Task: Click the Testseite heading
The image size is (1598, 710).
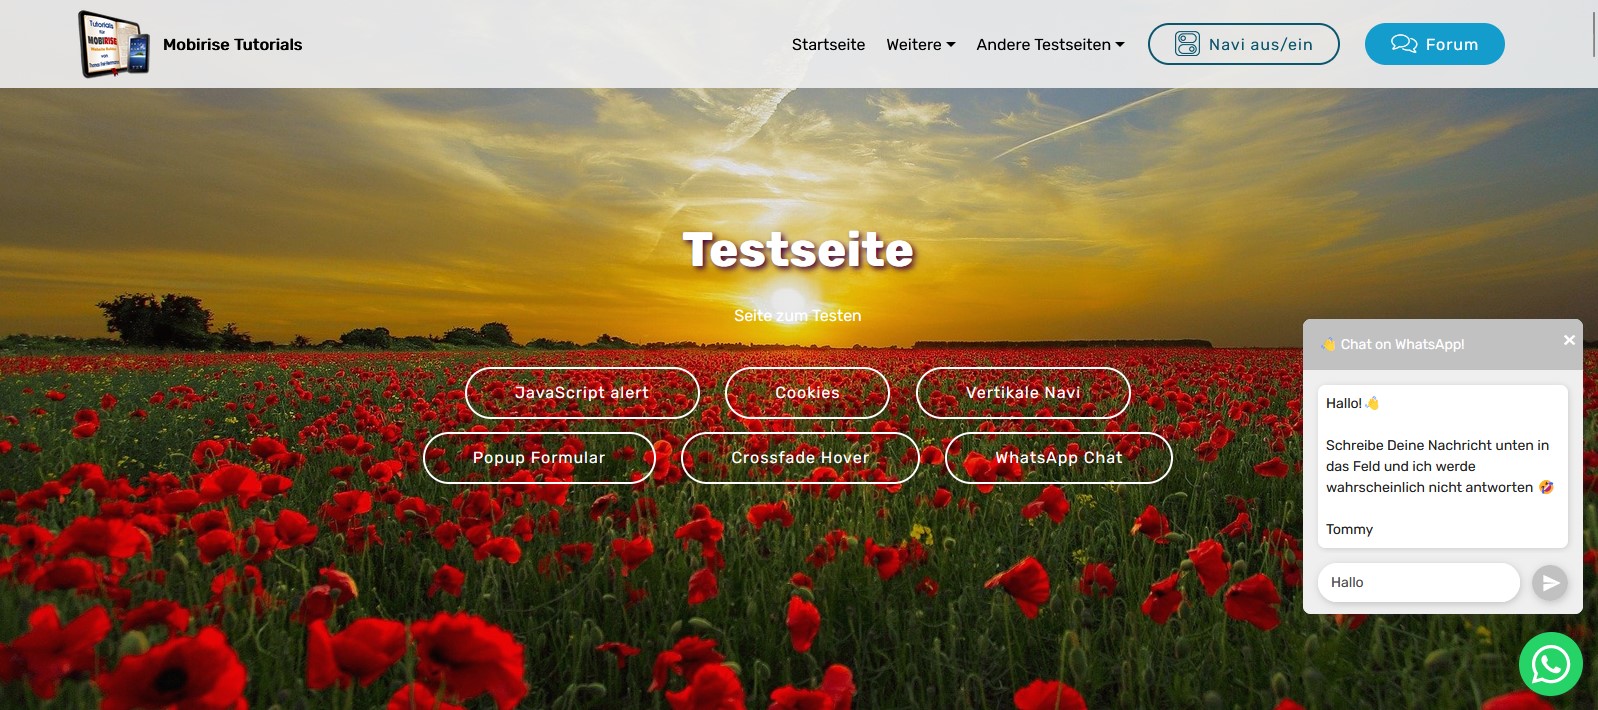Action: pyautogui.click(x=798, y=250)
